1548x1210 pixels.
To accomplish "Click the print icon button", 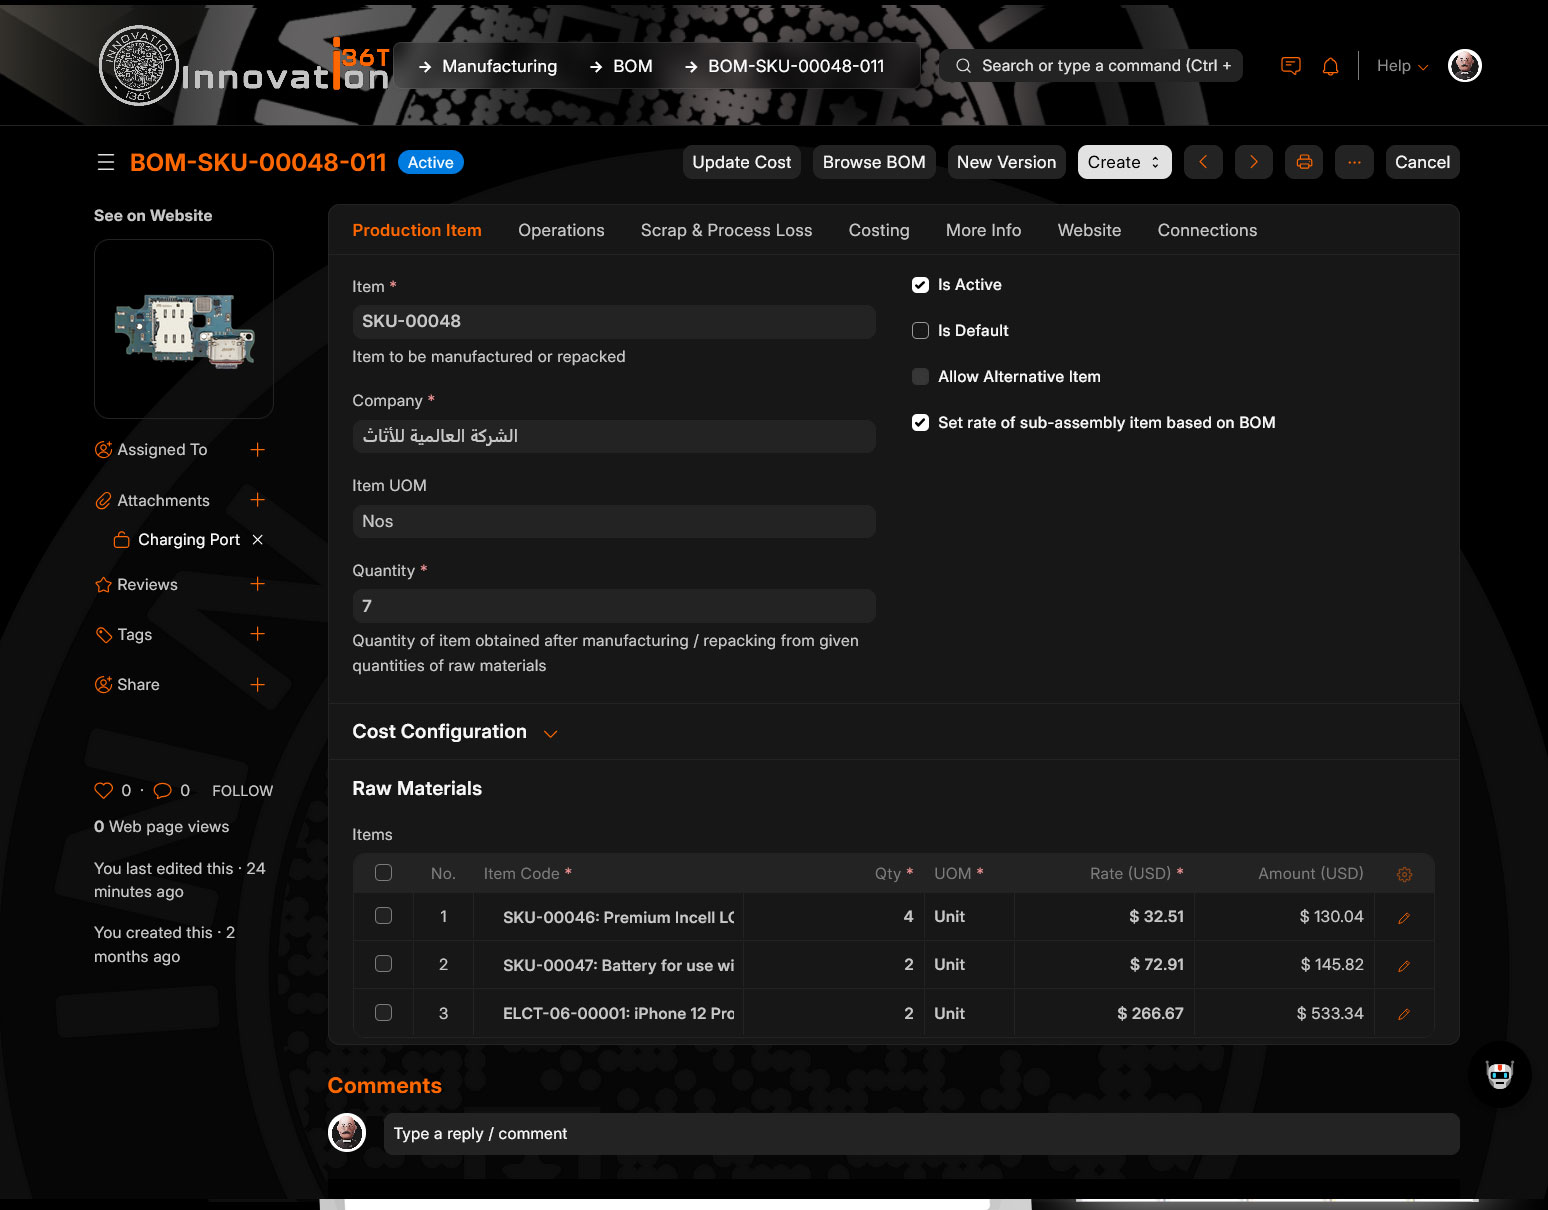I will tap(1304, 162).
